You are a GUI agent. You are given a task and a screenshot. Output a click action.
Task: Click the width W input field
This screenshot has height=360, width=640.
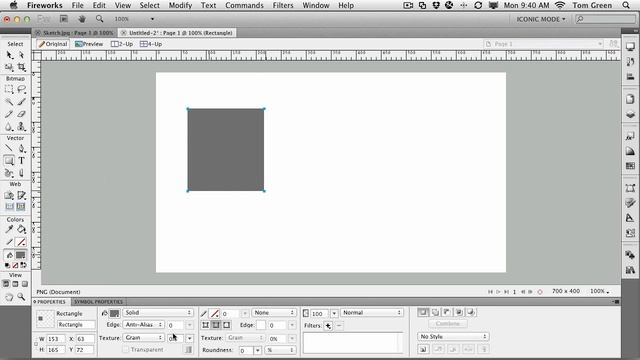tap(56, 339)
